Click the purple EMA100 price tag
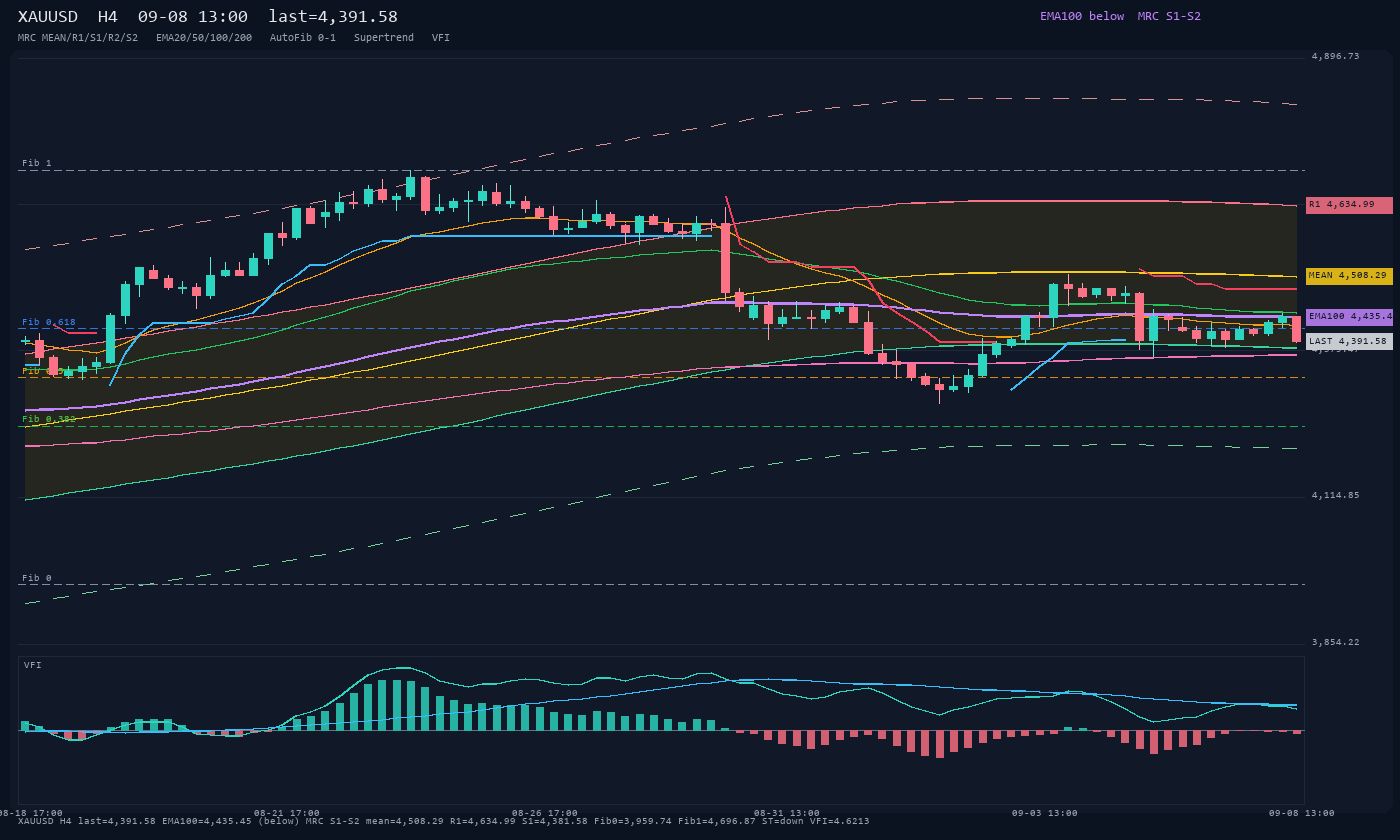The height and width of the screenshot is (840, 1400). point(1349,317)
